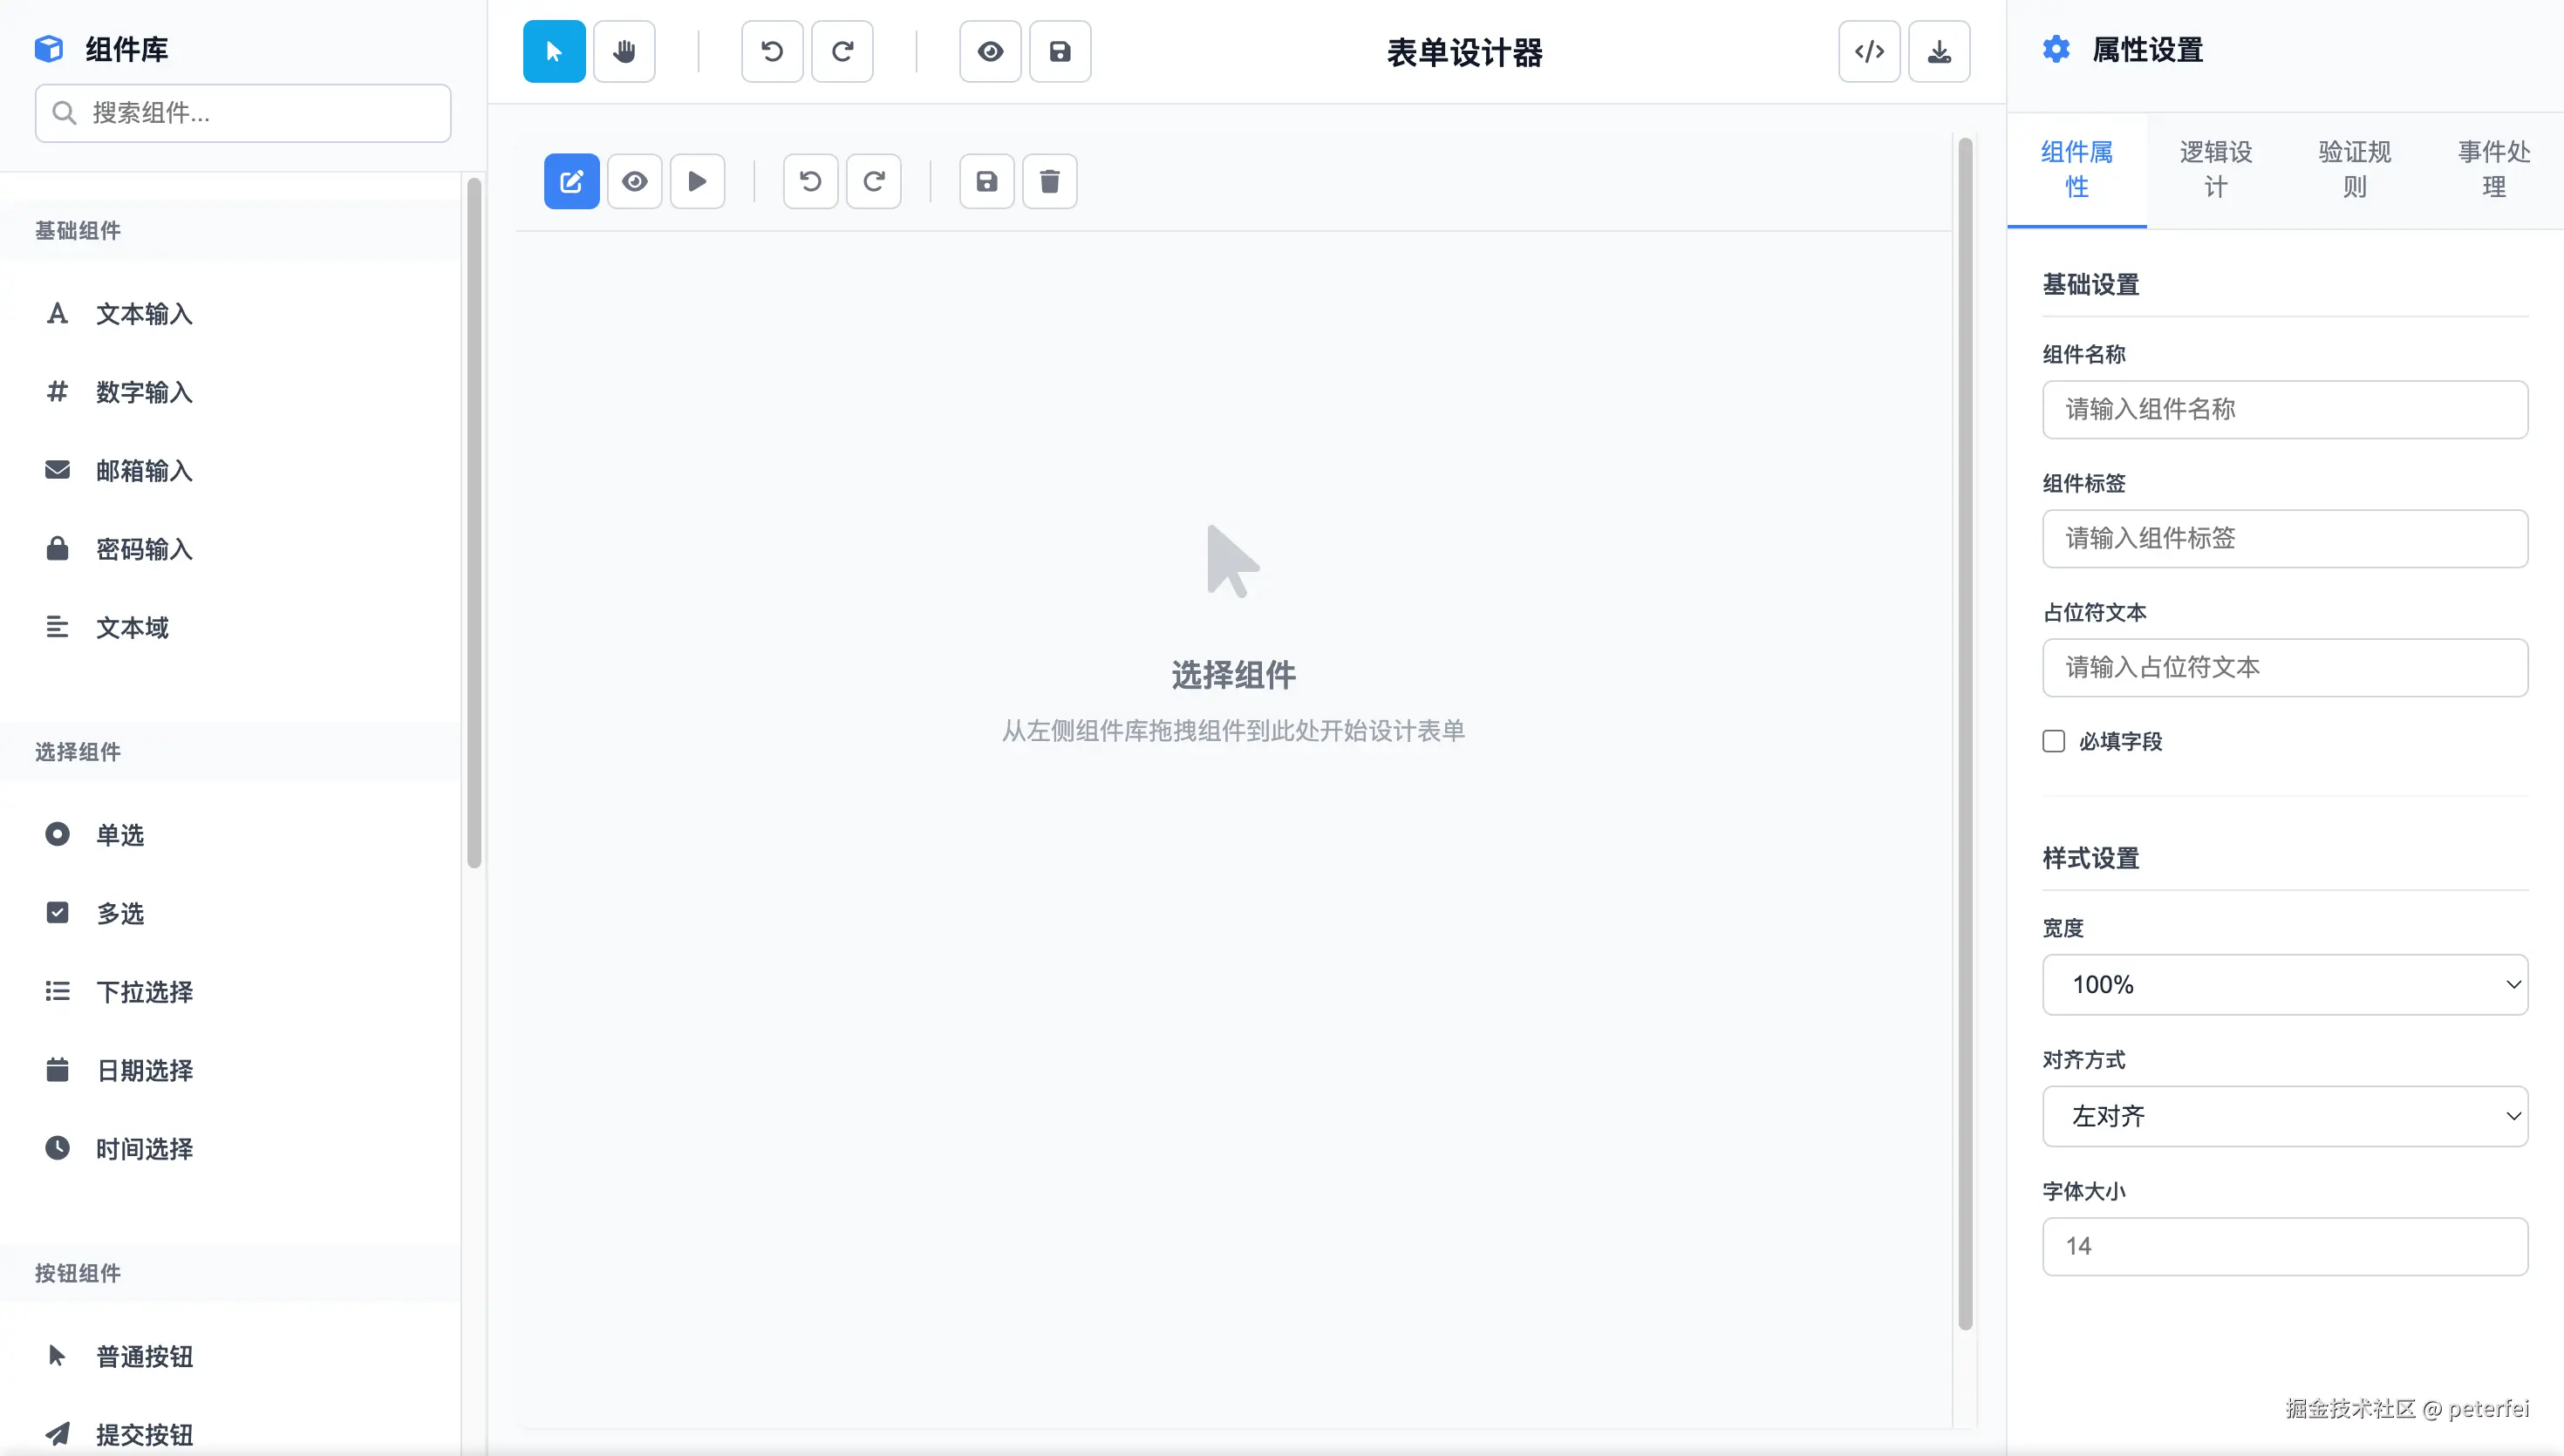Toggle the eye icon in canvas toolbar
Screen dimensions: 2564x1456
click(x=634, y=181)
